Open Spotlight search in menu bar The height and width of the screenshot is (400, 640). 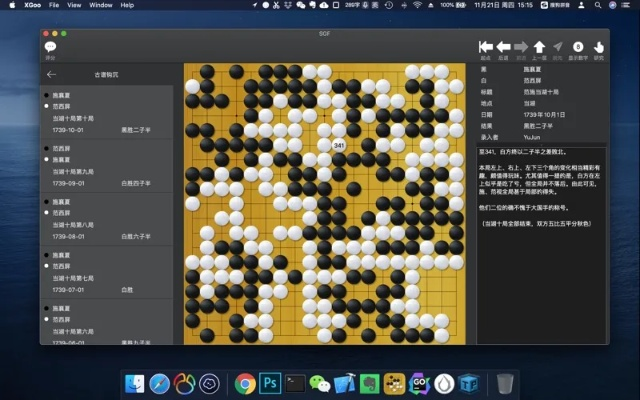(x=598, y=5)
